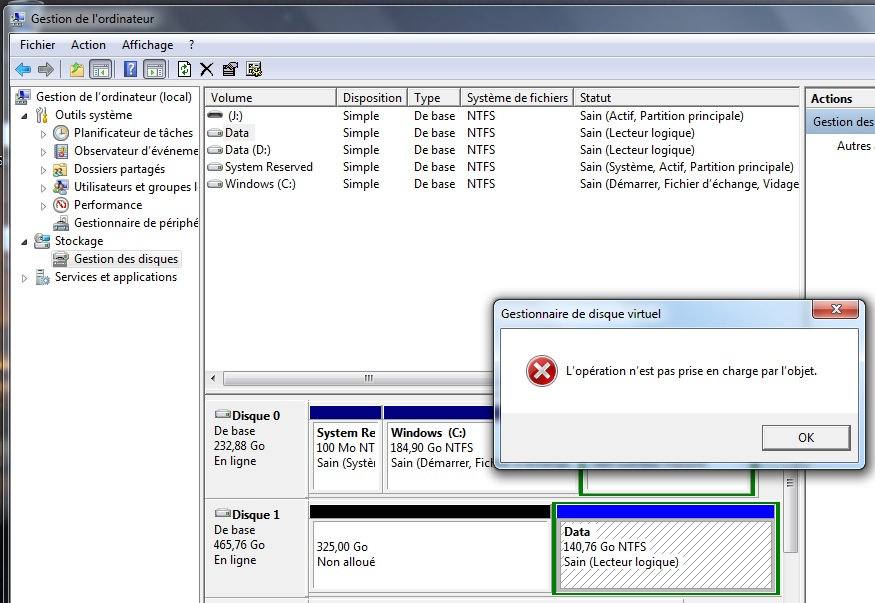The image size is (875, 603).
Task: Open the Fichier menu
Action: pyautogui.click(x=37, y=45)
